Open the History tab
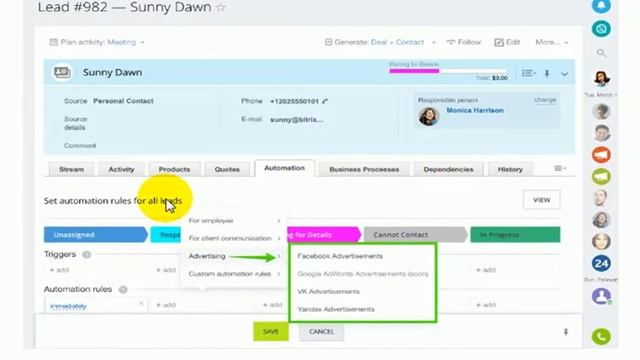Screen dimensions: 640x360 click(510, 169)
